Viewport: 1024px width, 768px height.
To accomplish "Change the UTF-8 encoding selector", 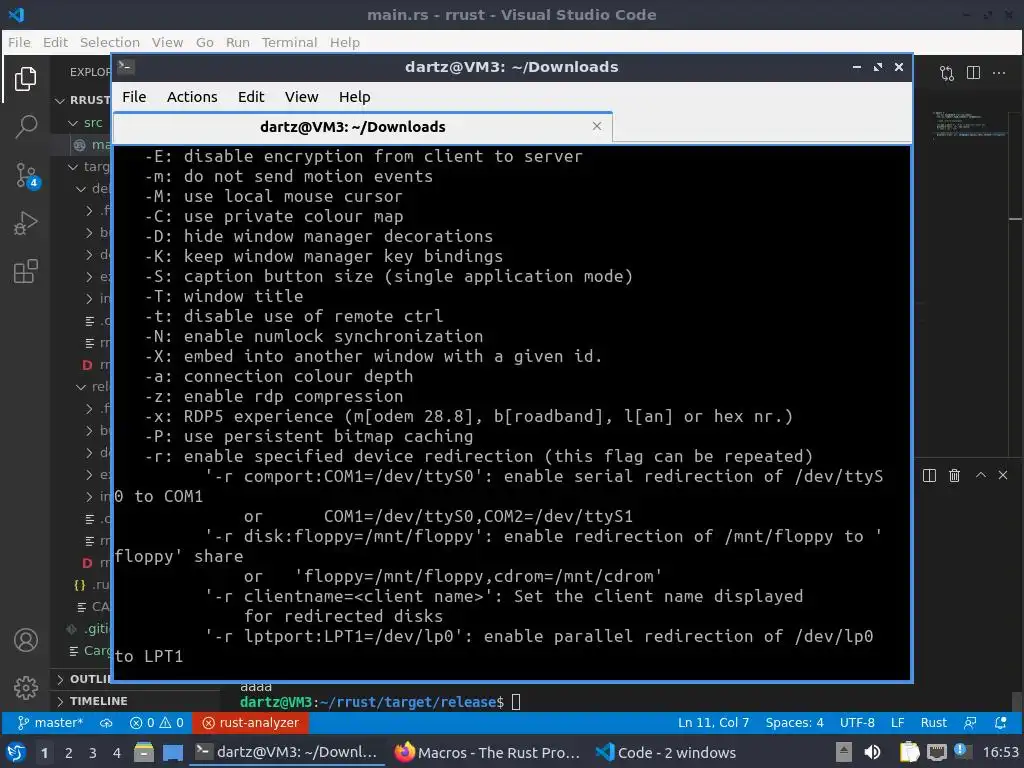I will 857,723.
